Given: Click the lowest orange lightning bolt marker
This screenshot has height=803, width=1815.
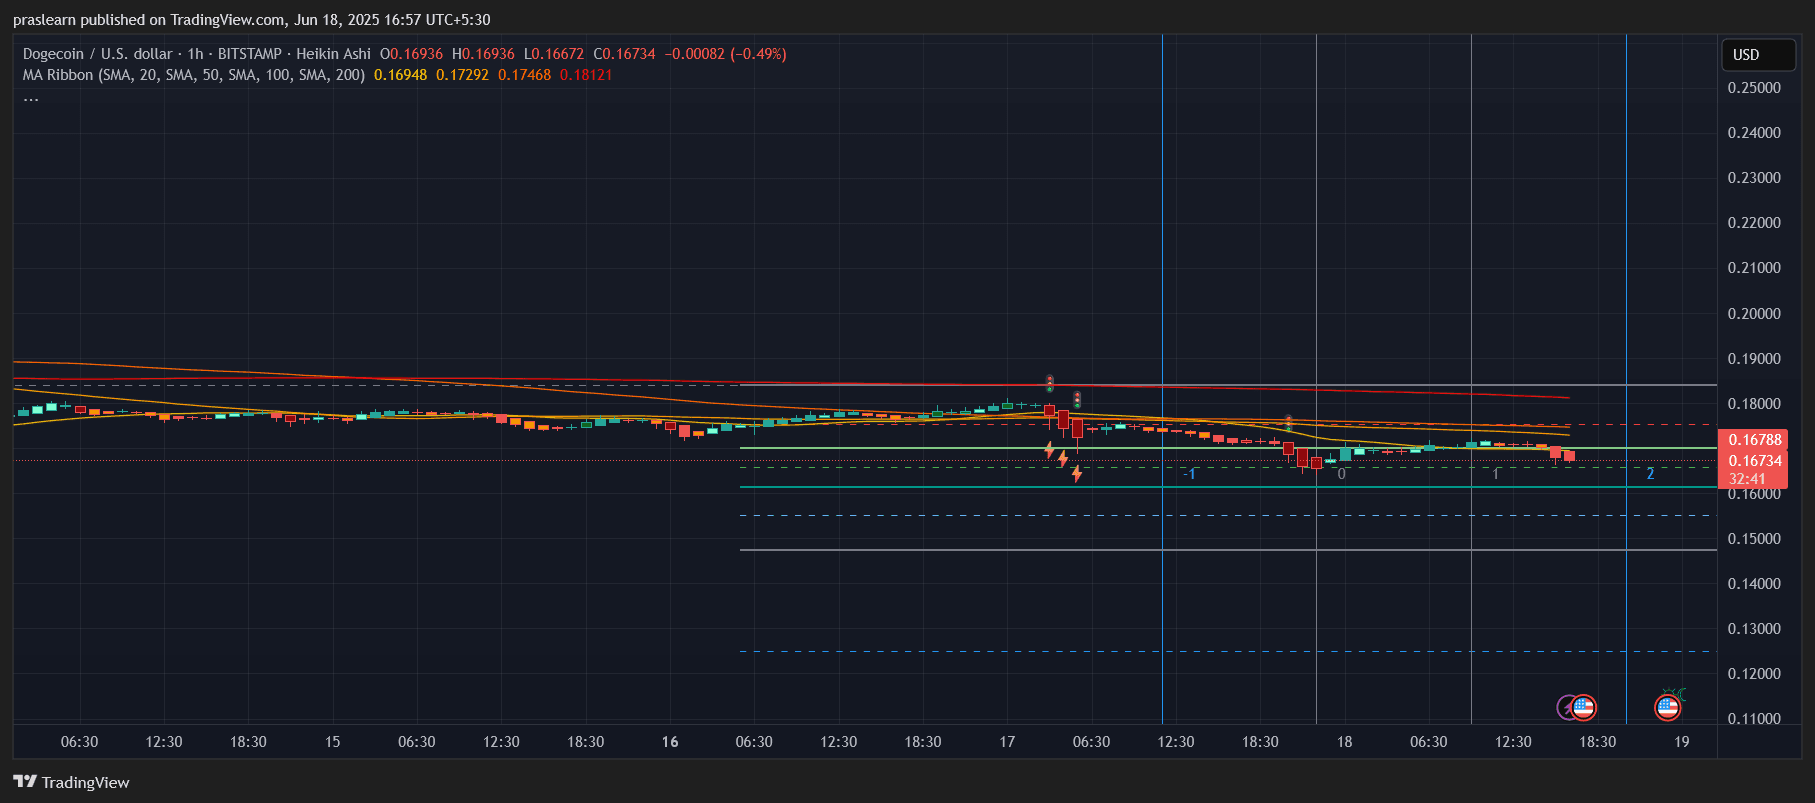Looking at the screenshot, I should pos(1076,474).
